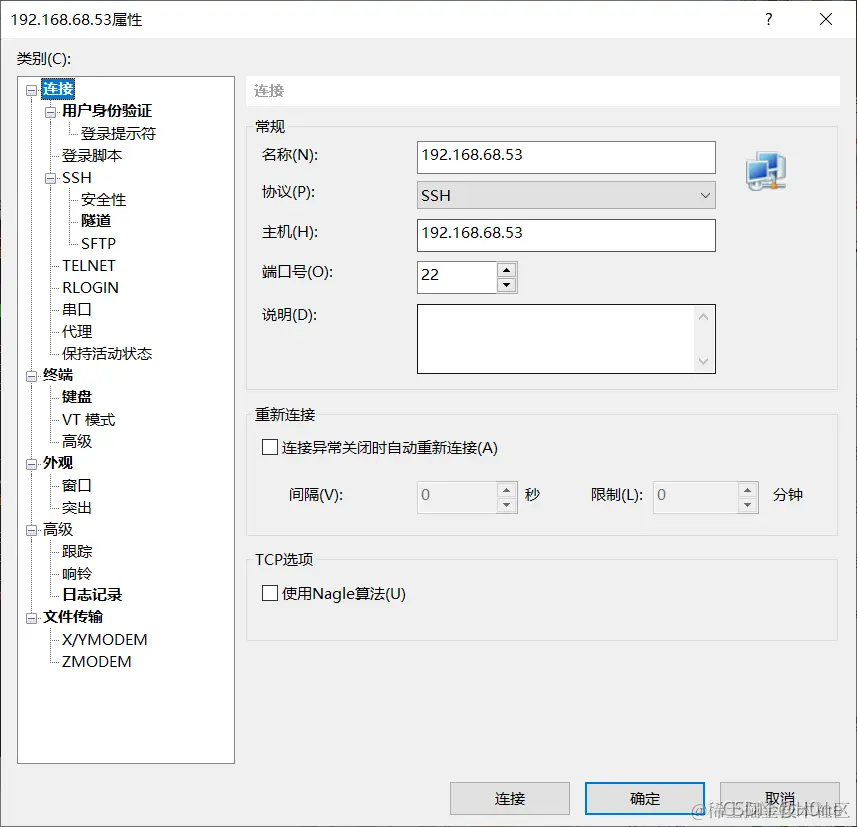Select the SFTP node in the category tree
Viewport: 857px width, 827px height.
[97, 243]
